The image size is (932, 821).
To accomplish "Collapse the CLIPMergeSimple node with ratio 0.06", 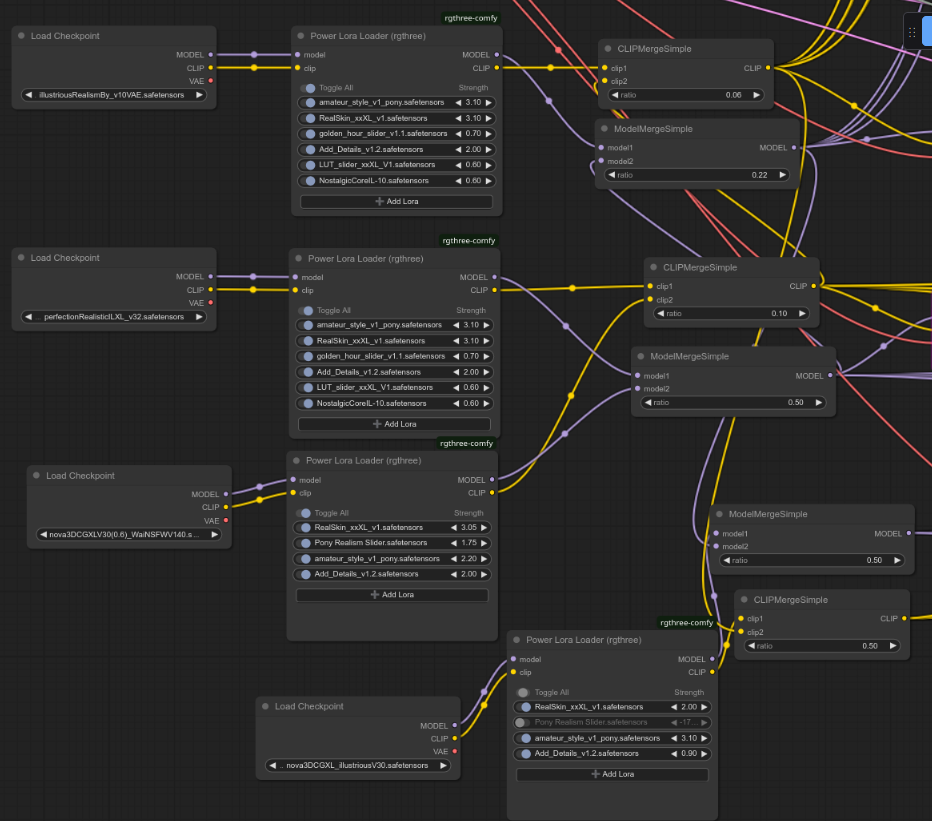I will (608, 49).
